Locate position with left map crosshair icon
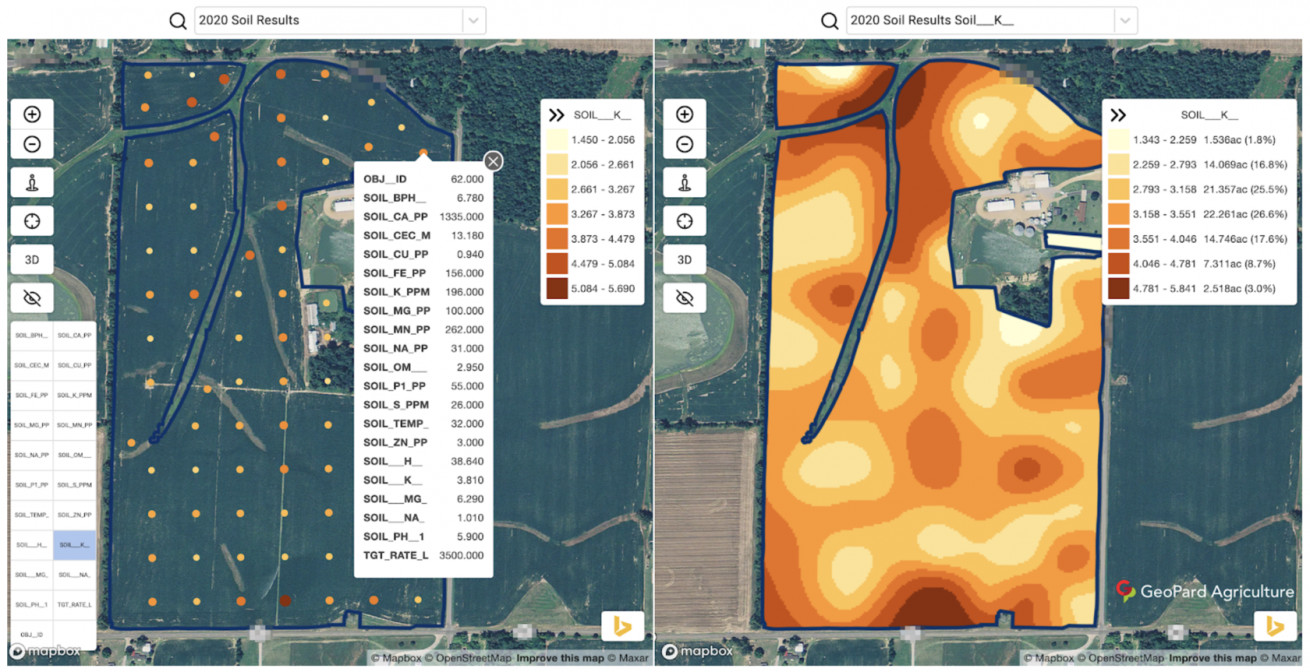 31,221
